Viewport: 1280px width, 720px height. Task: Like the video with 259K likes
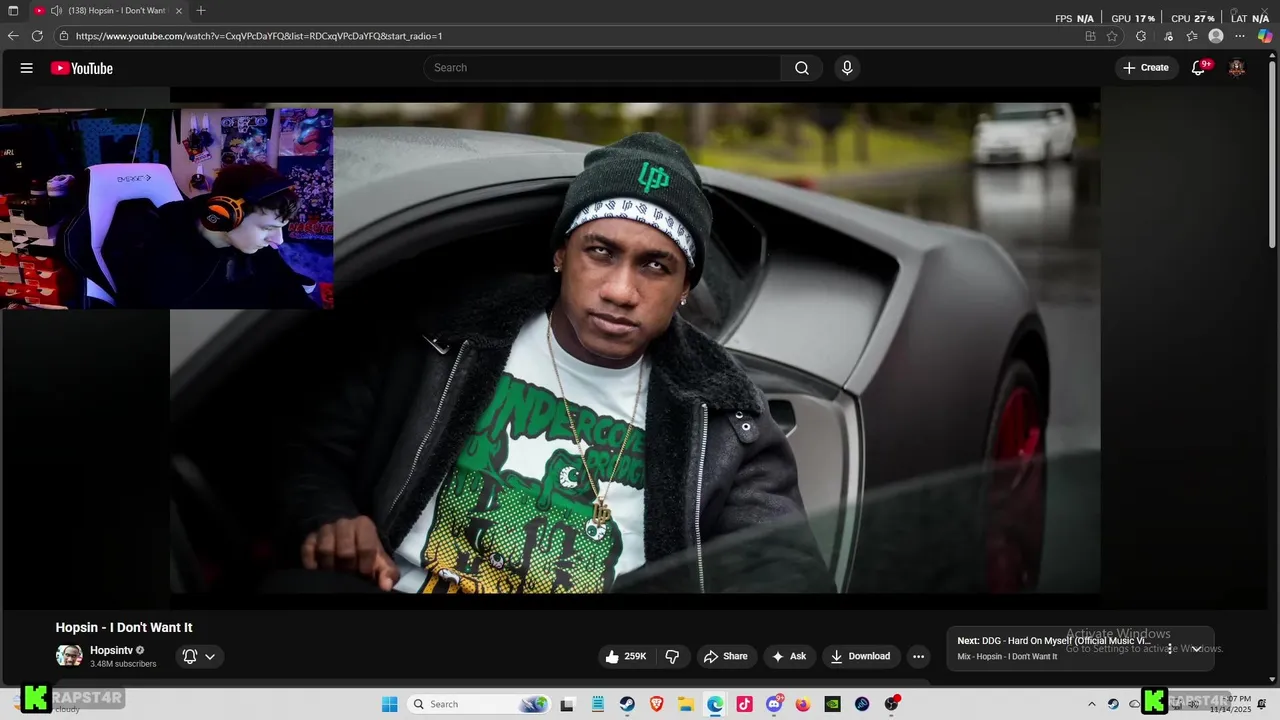[625, 656]
